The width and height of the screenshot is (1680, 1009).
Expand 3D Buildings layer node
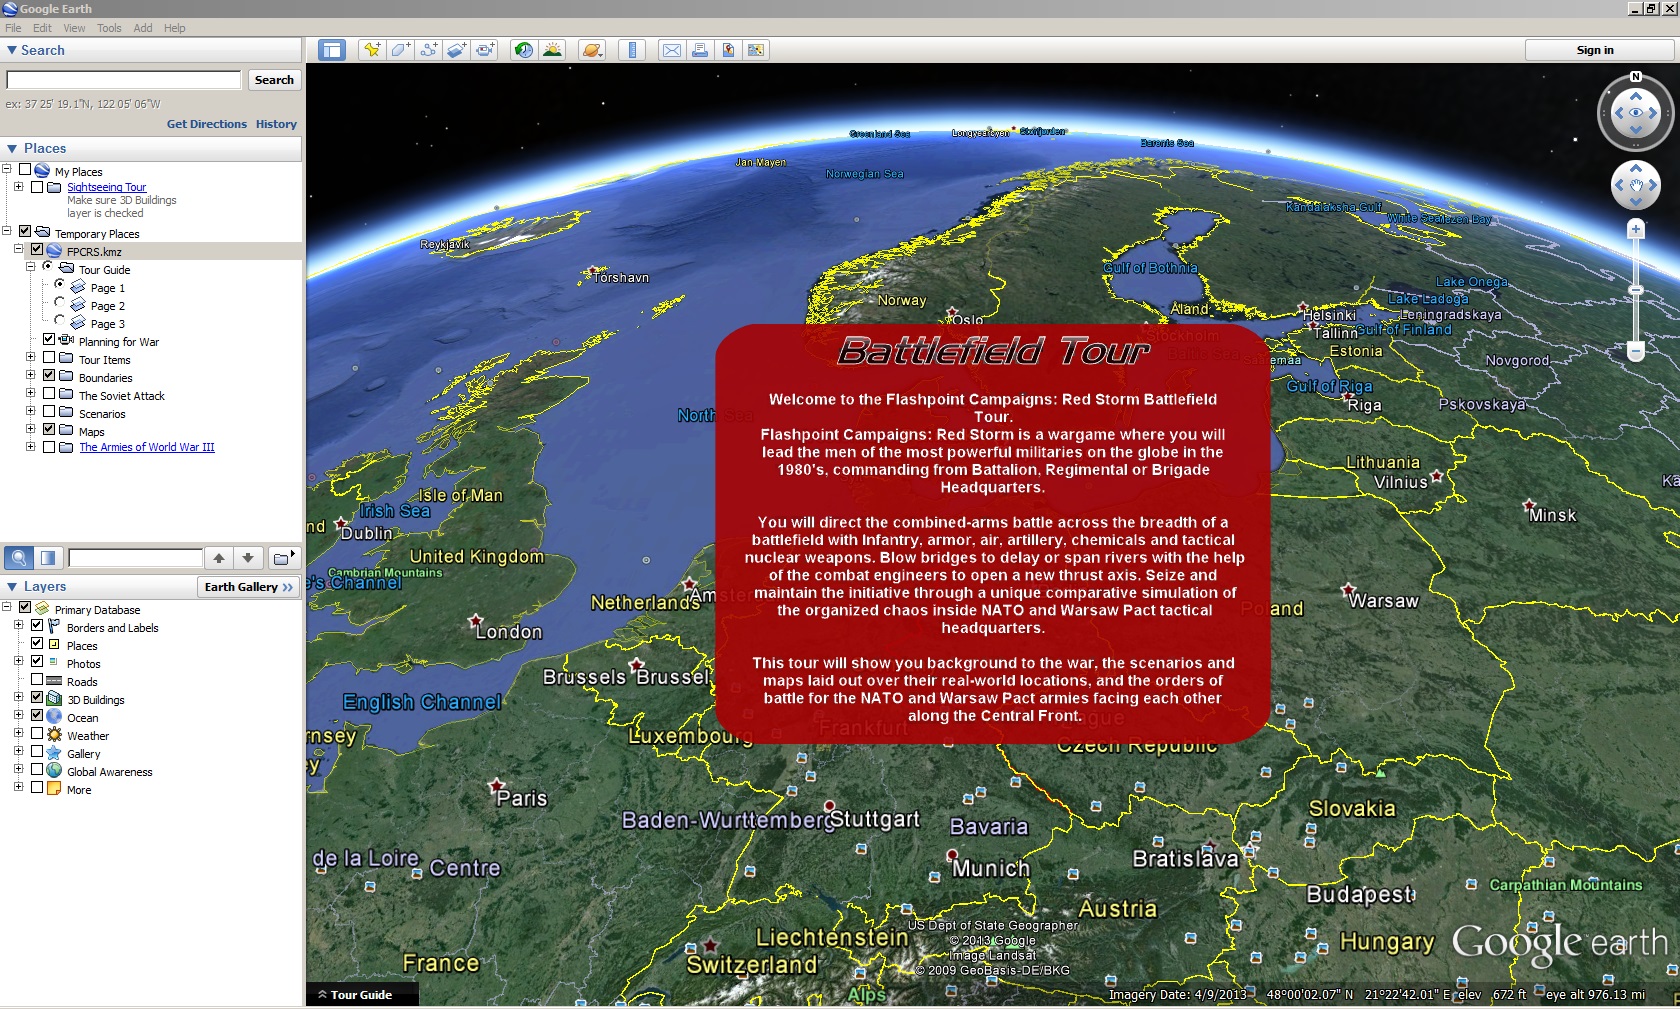(18, 697)
